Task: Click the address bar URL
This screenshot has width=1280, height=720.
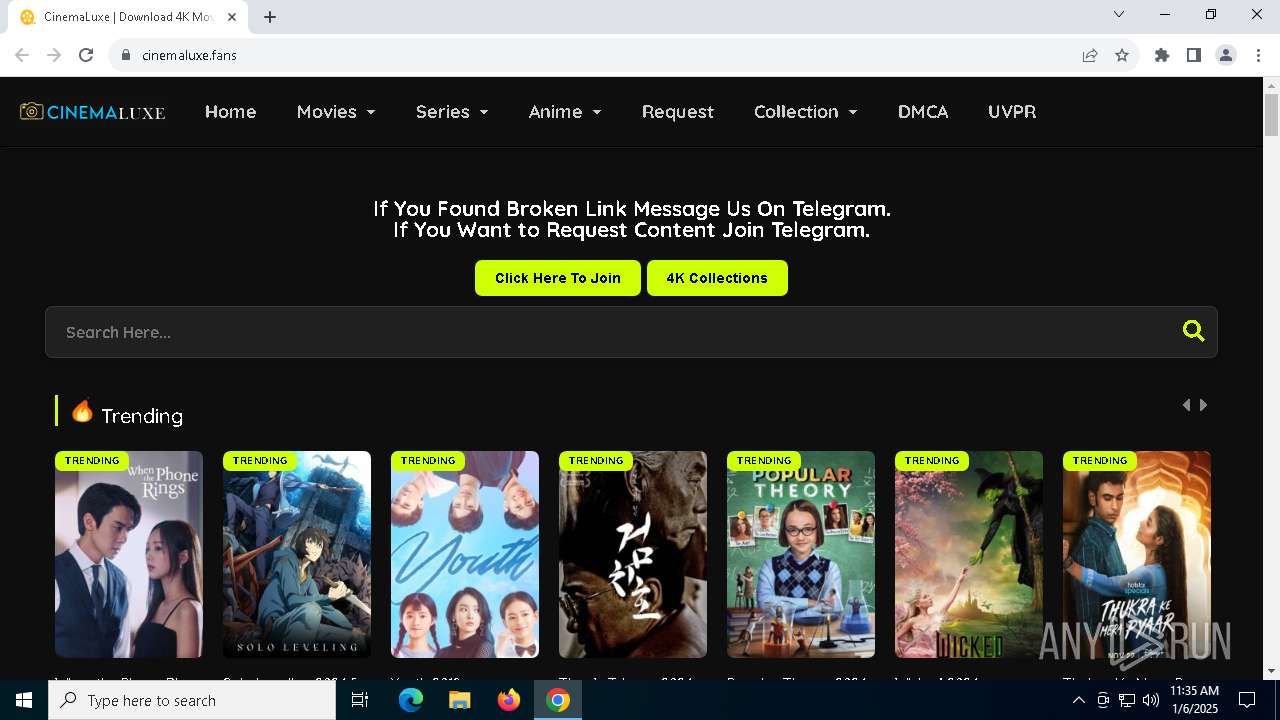Action: tap(189, 55)
